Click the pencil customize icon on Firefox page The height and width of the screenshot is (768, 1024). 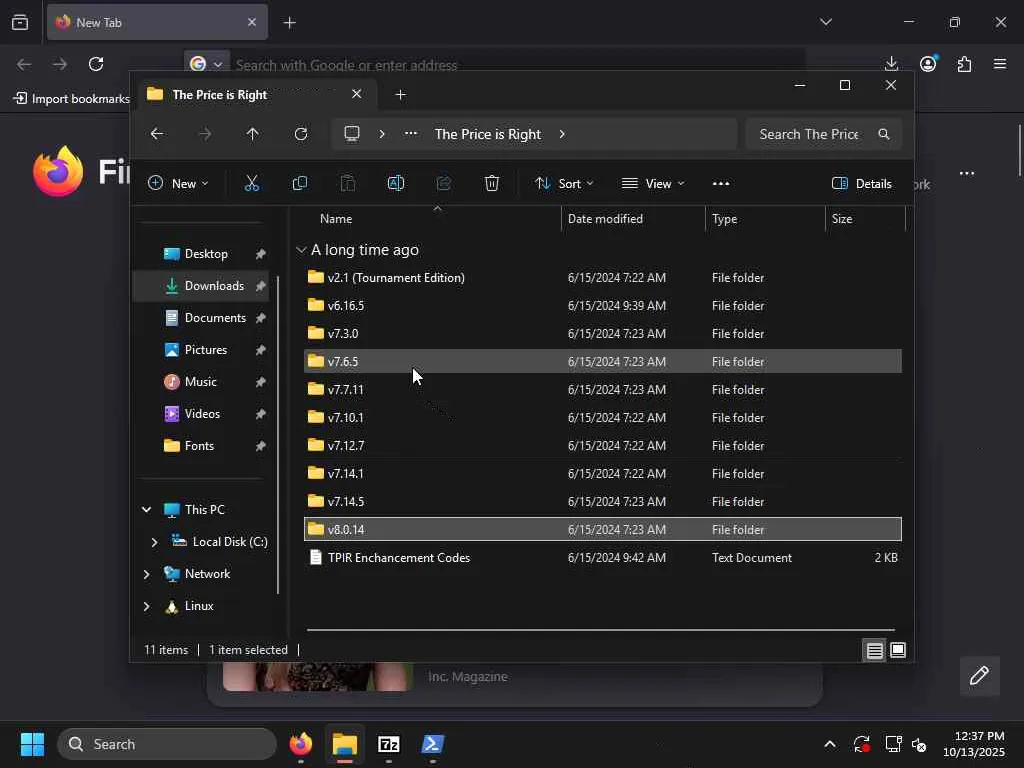click(x=979, y=676)
